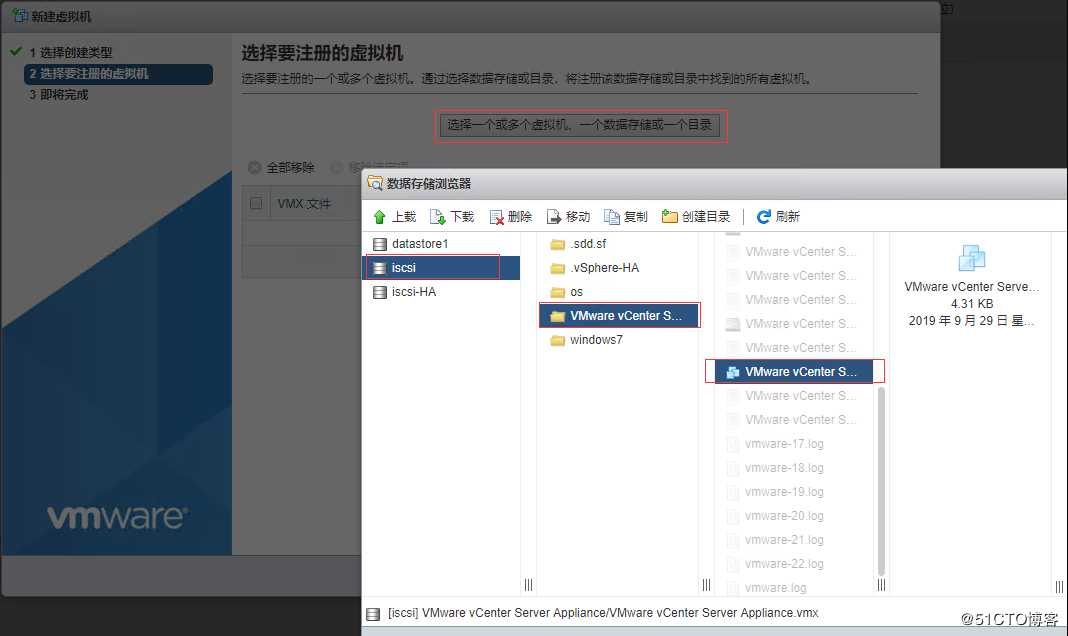Click the large VM file preview icon
Image resolution: width=1068 pixels, height=636 pixels.
972,258
